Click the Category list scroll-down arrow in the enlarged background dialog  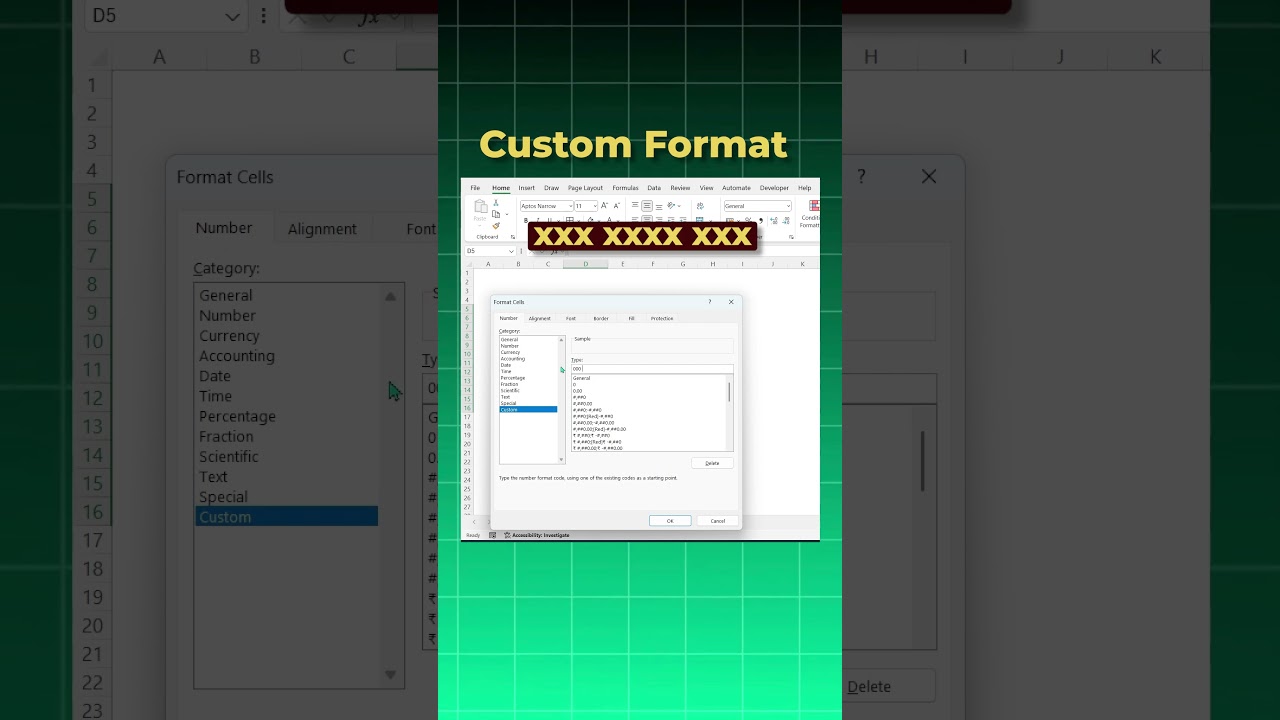coord(390,675)
